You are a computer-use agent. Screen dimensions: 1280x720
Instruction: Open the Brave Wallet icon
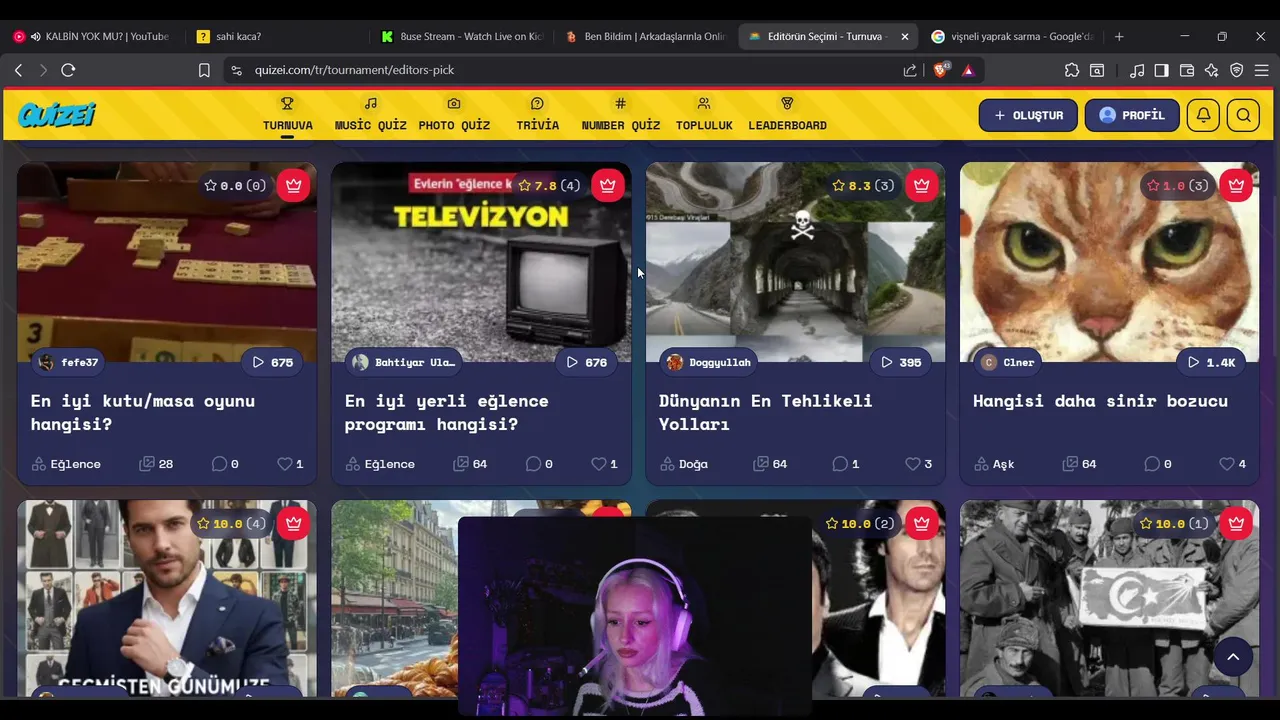tap(1187, 70)
